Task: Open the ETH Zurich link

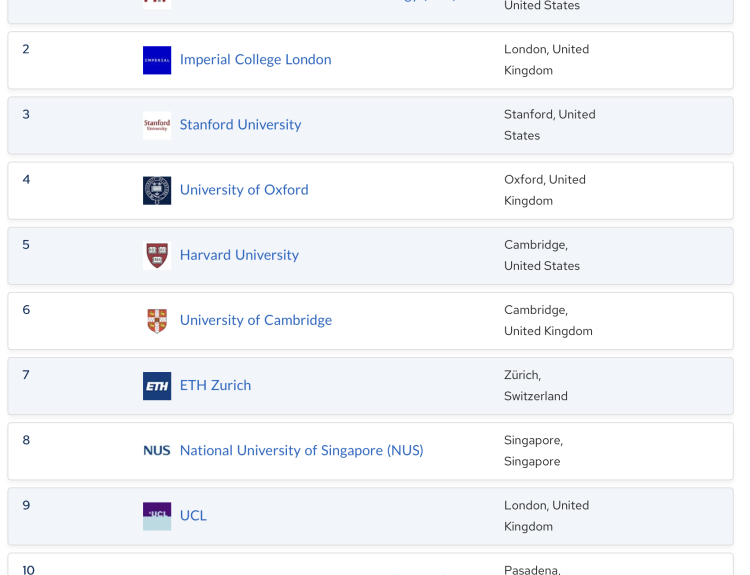Action: (x=215, y=386)
